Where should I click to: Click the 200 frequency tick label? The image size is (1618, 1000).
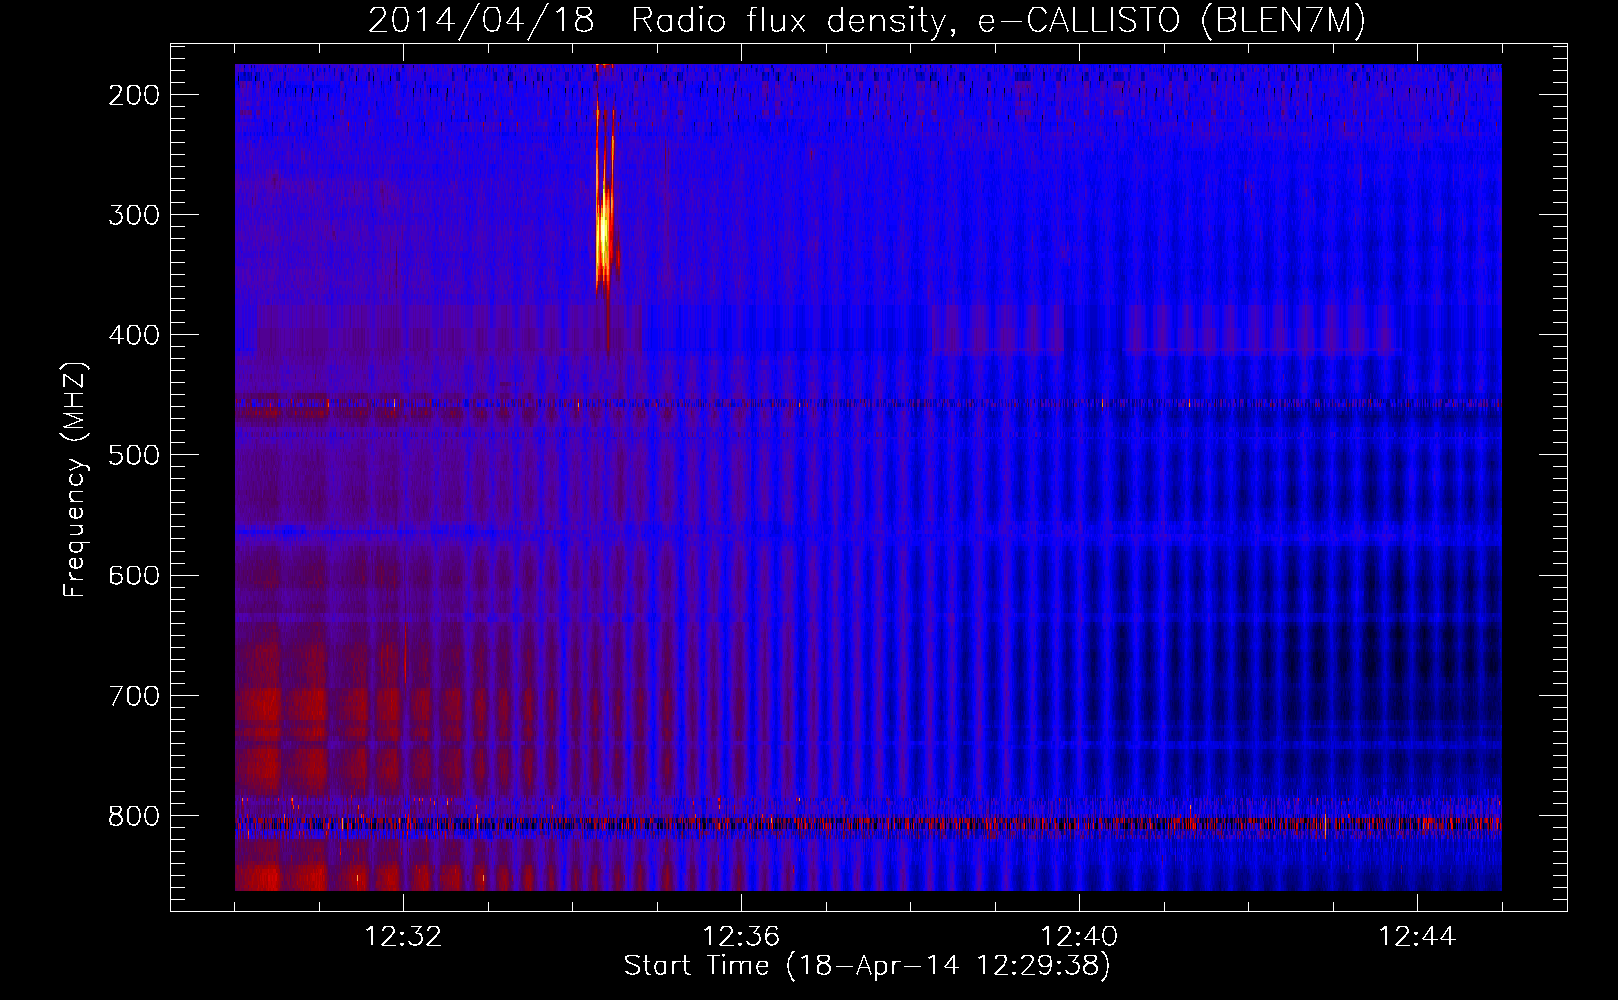134,95
